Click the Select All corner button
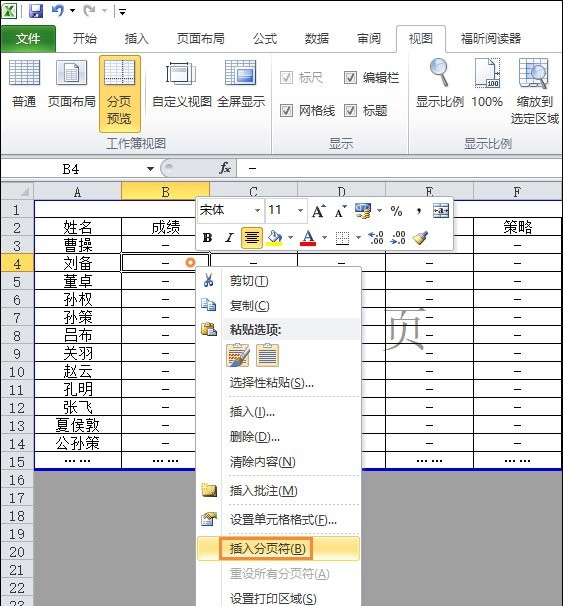Image resolution: width=563 pixels, height=606 pixels. (x=17, y=192)
